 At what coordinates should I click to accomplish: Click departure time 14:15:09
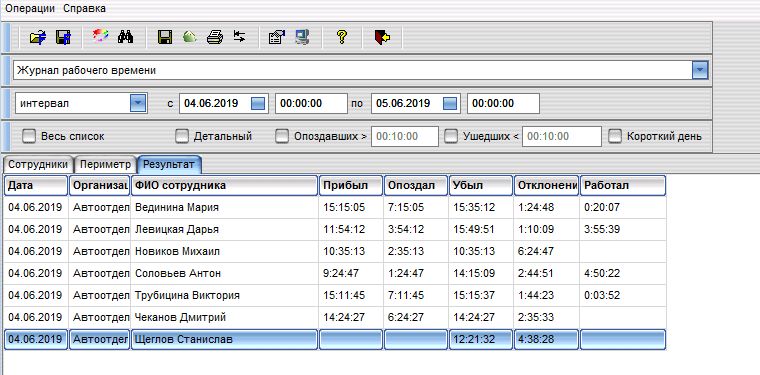pyautogui.click(x=474, y=273)
